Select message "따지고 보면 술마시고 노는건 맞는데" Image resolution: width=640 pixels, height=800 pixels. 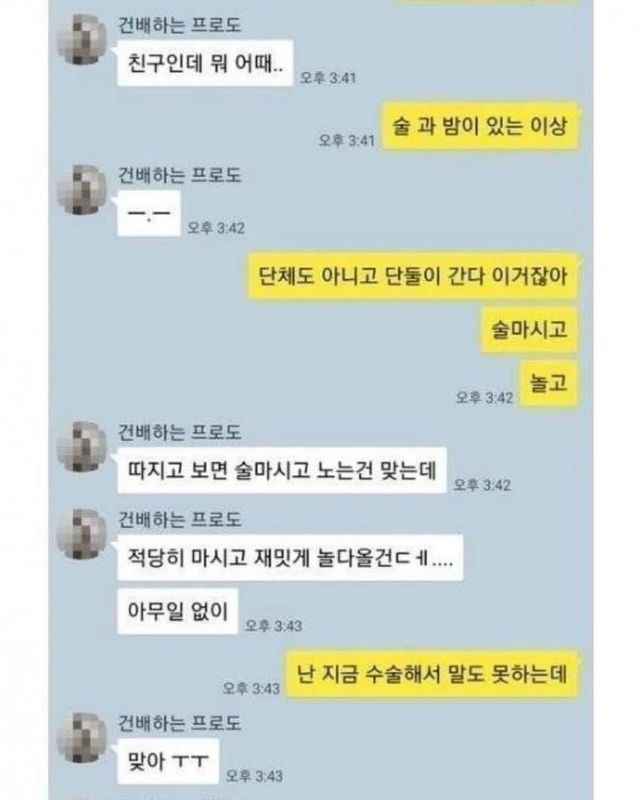[282, 470]
